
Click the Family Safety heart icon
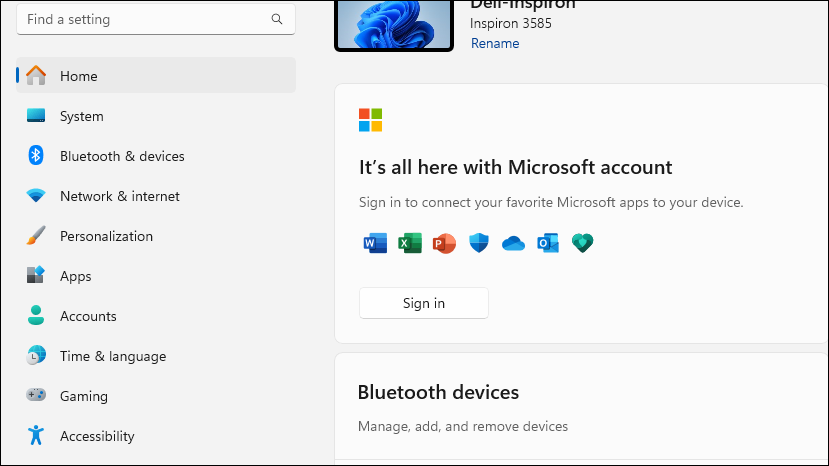pyautogui.click(x=583, y=243)
